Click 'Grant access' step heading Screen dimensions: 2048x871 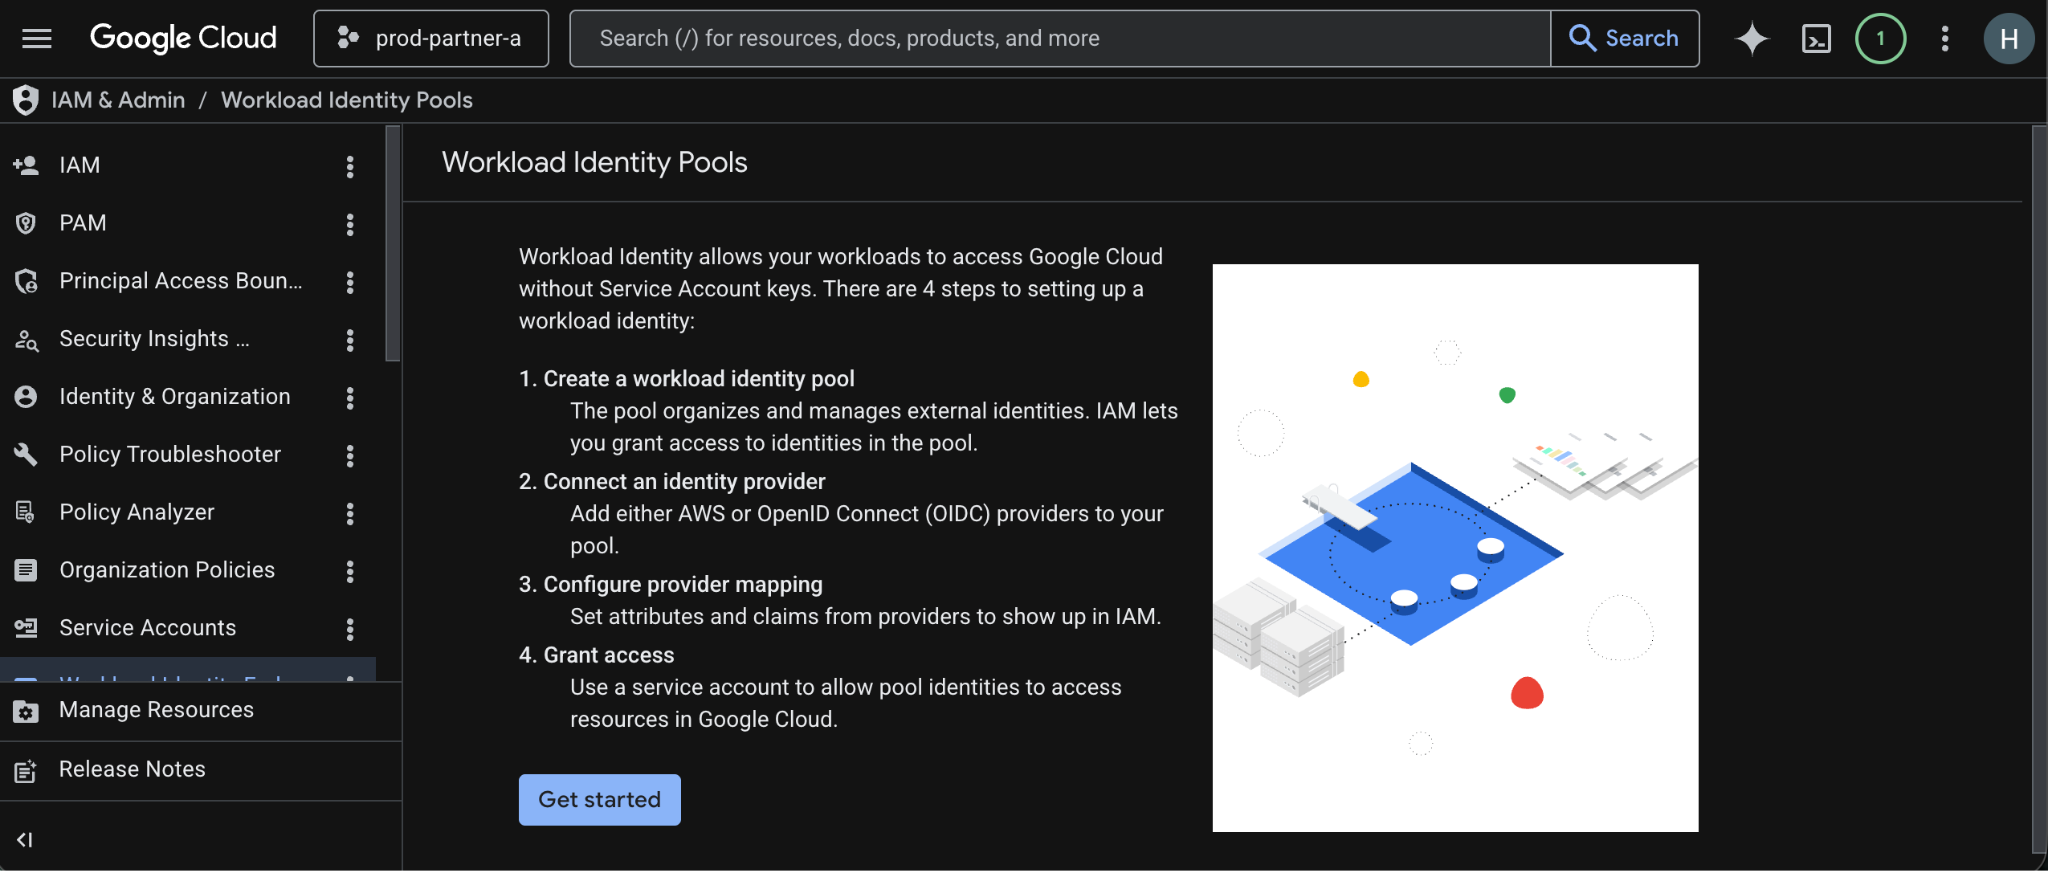pyautogui.click(x=609, y=655)
